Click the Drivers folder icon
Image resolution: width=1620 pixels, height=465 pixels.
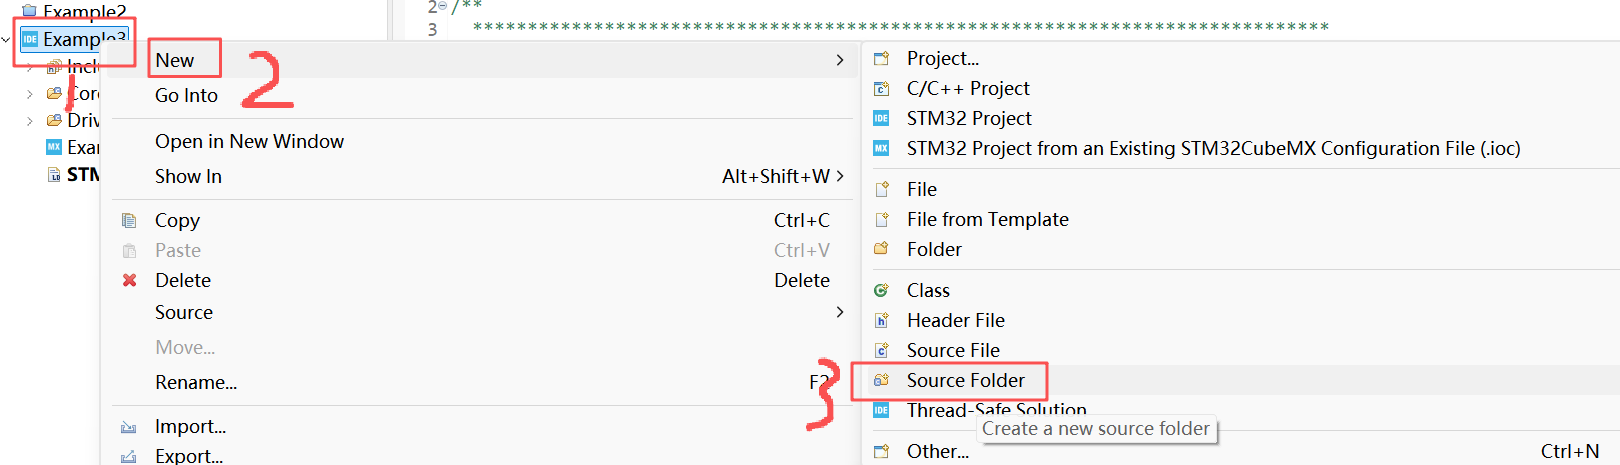point(55,120)
